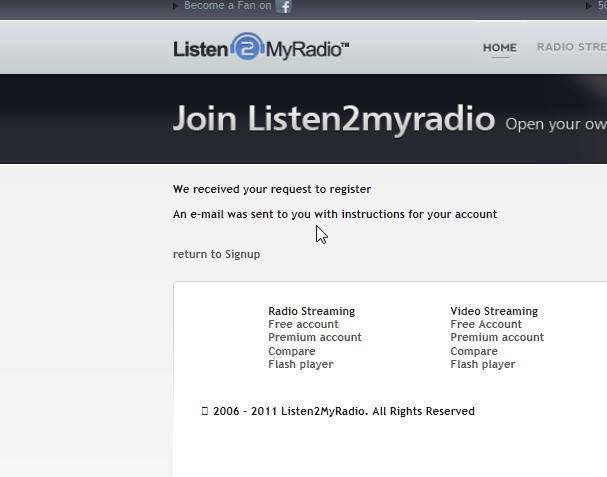This screenshot has height=477, width=607.
Task: Open Compare under Video Streaming
Action: click(474, 351)
